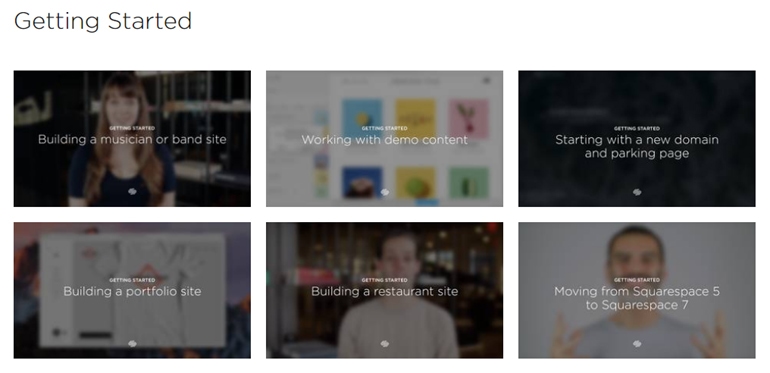
Task: Click the video icon on the demo content card
Action: coord(385,192)
